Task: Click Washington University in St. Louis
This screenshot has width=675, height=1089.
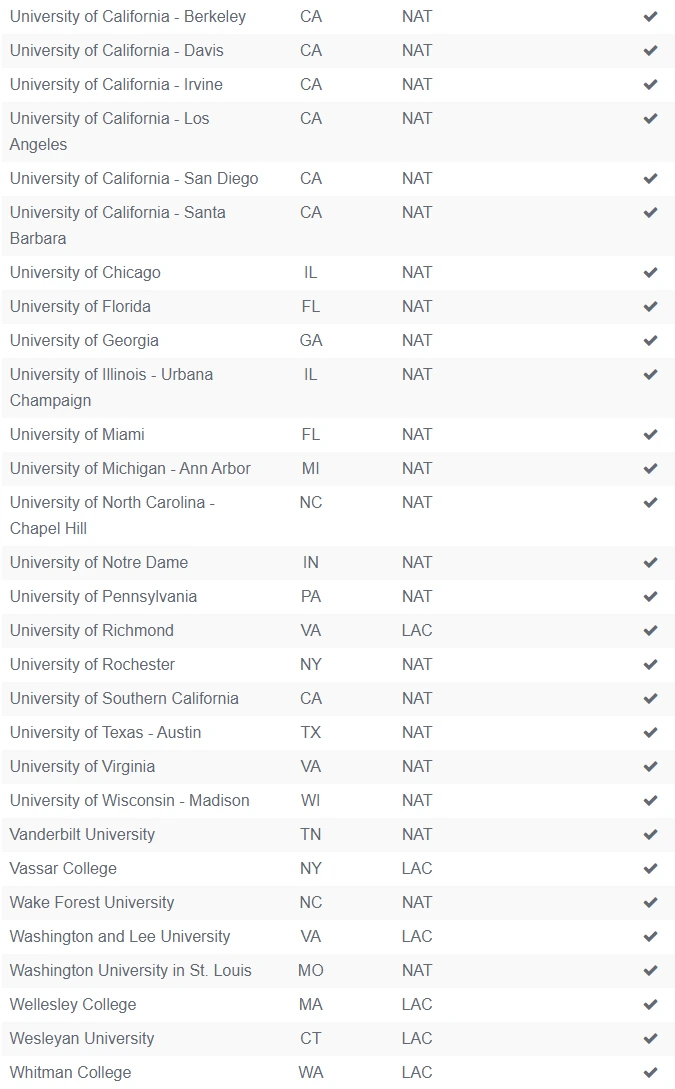Action: click(x=130, y=970)
